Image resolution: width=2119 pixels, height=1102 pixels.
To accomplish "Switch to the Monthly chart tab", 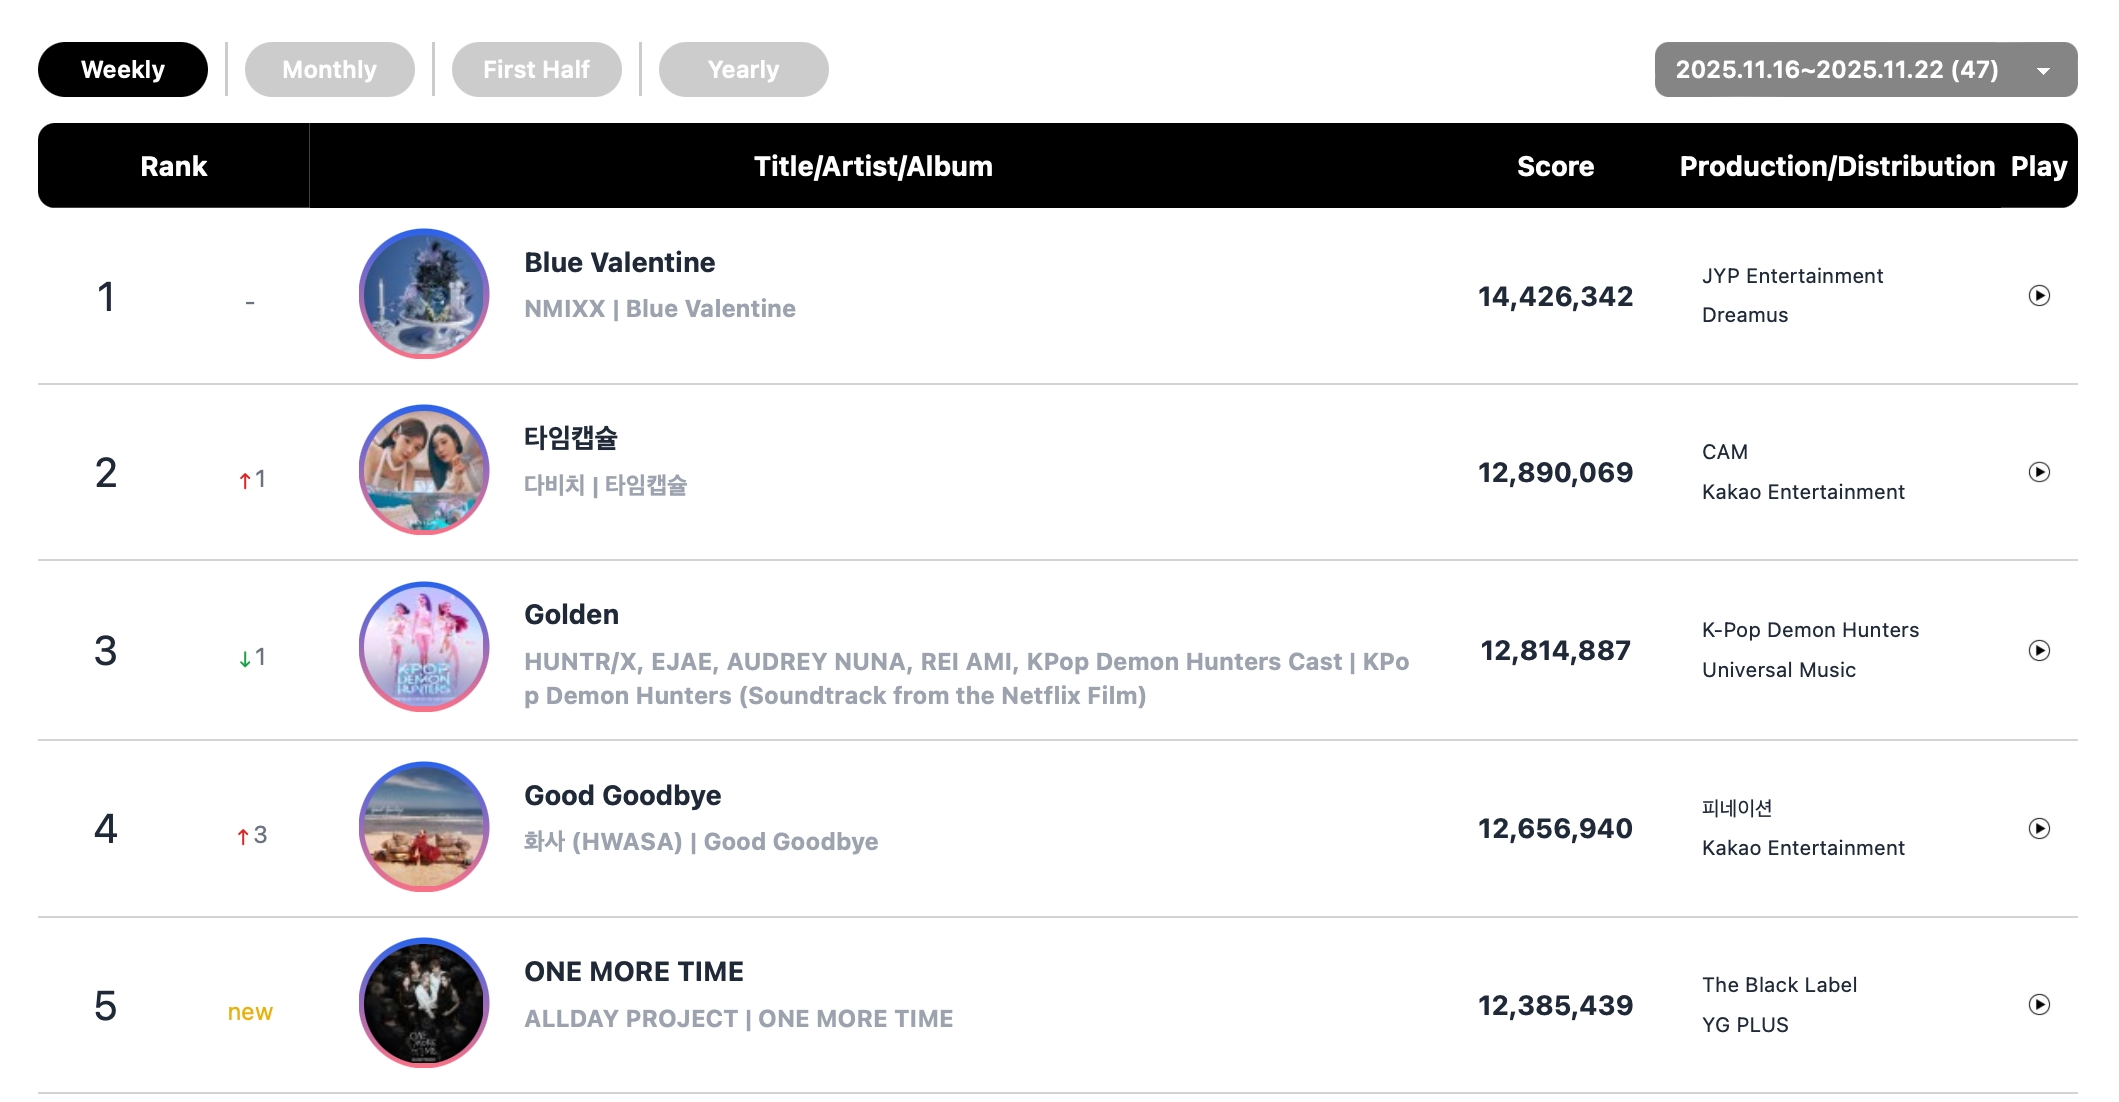I will pyautogui.click(x=329, y=70).
